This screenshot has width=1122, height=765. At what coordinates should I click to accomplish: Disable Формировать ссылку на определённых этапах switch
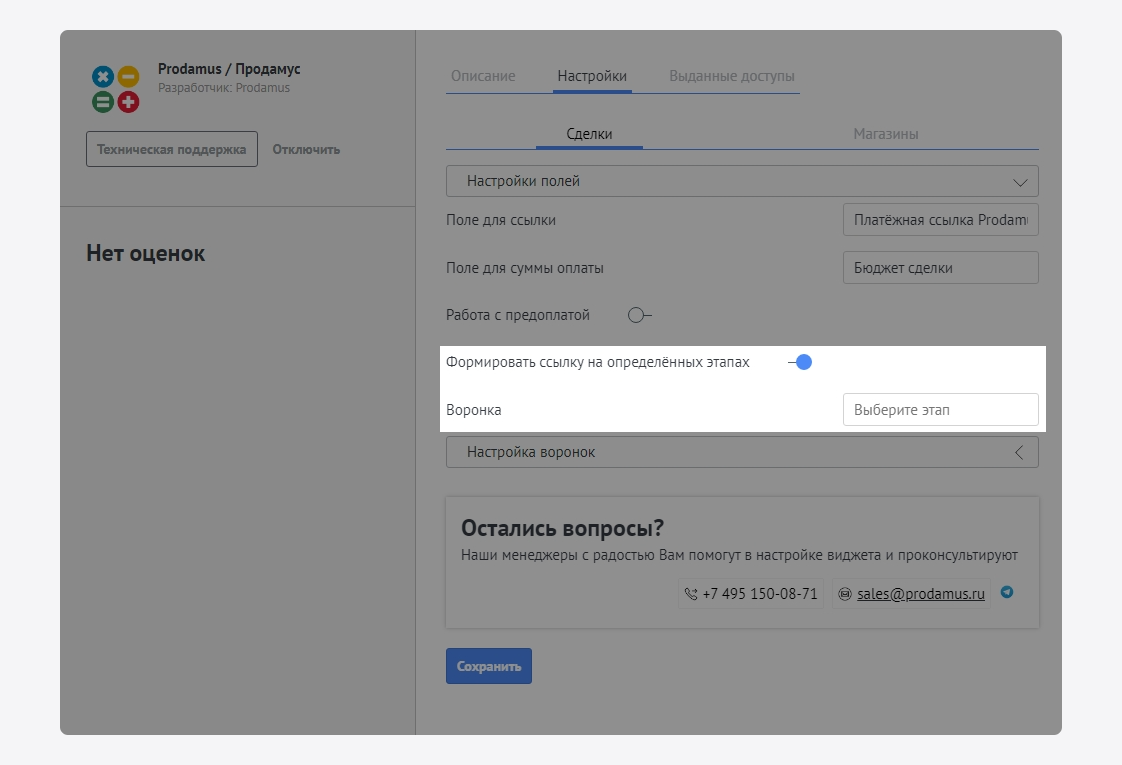coord(800,362)
